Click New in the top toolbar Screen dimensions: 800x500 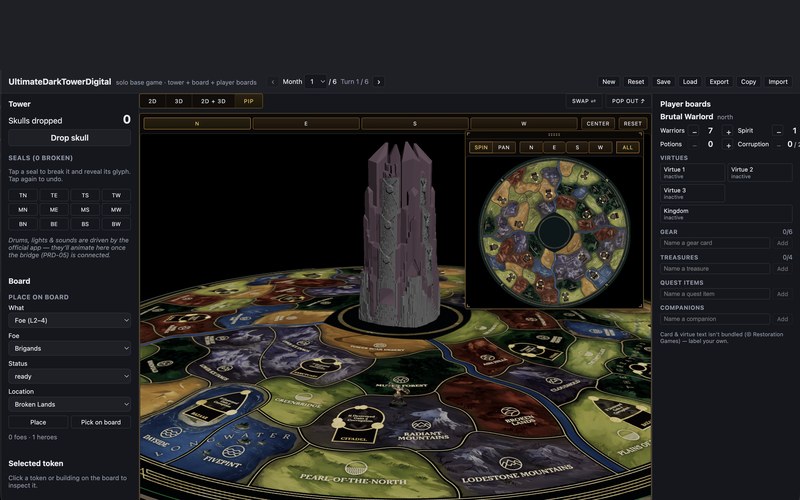[609, 82]
